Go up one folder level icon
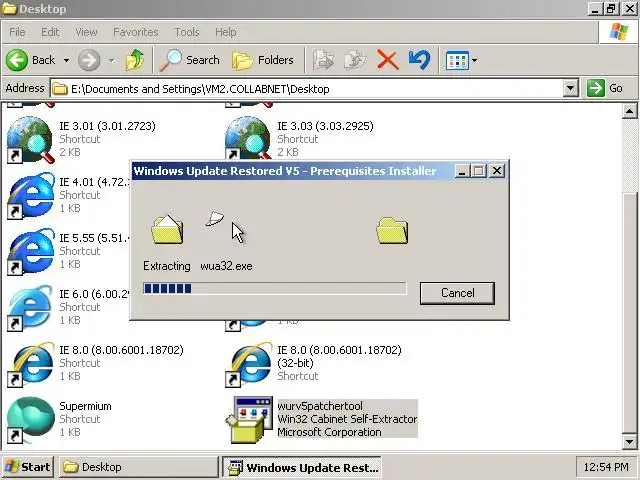Image resolution: width=640 pixels, height=480 pixels. coord(135,60)
